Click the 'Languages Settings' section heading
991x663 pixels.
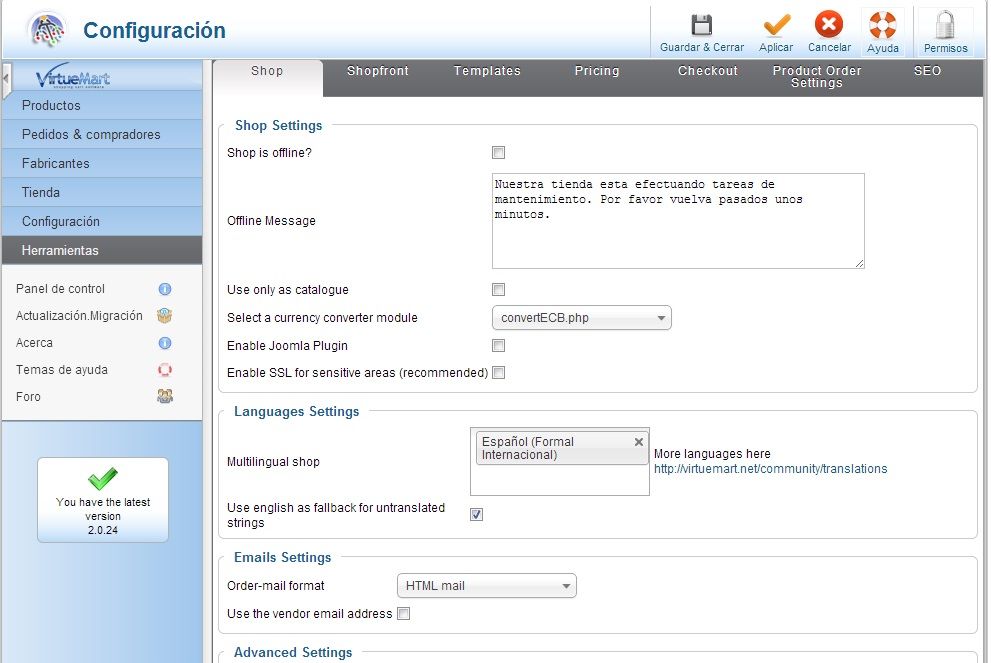point(296,411)
